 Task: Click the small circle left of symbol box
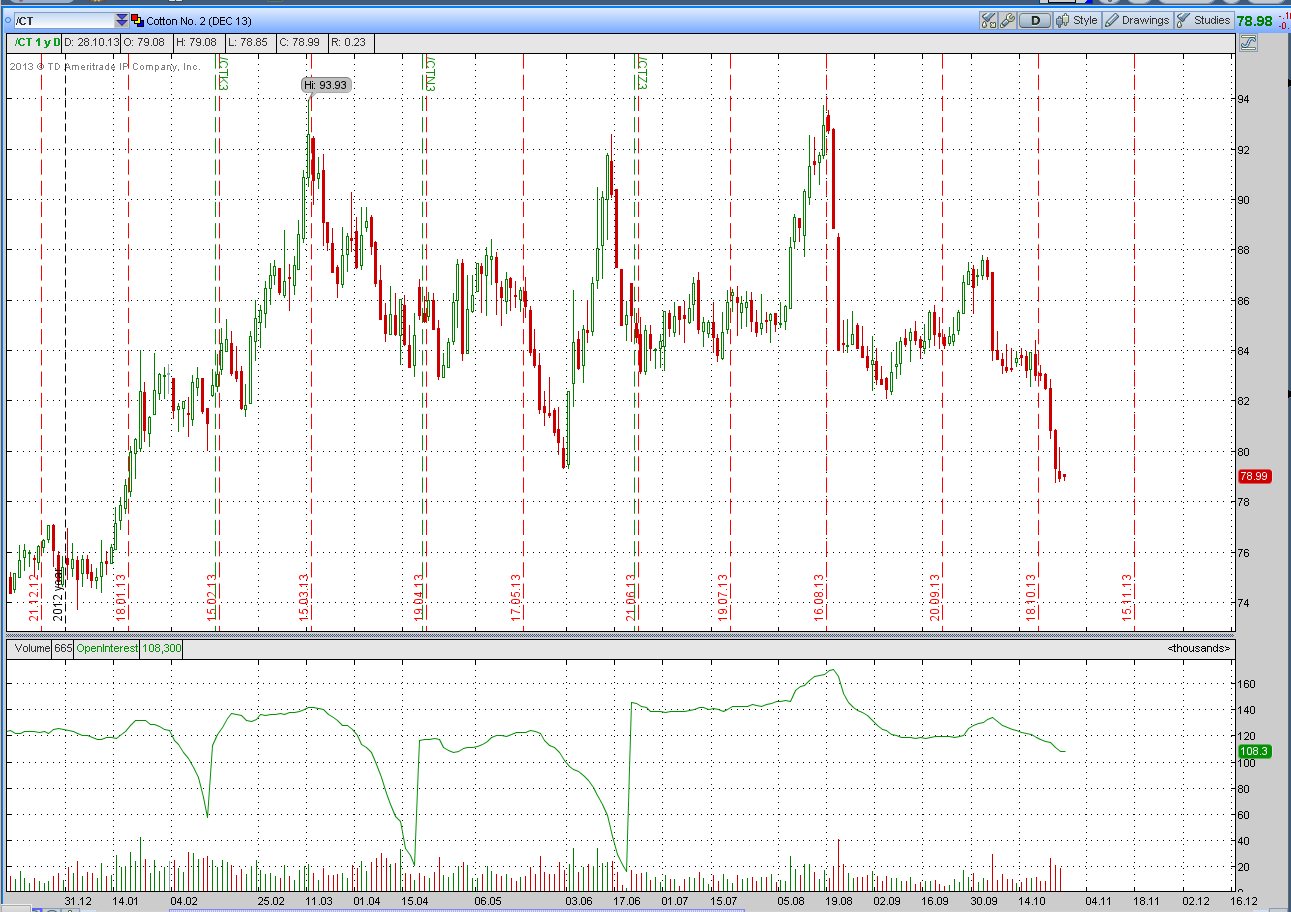[x=7, y=20]
